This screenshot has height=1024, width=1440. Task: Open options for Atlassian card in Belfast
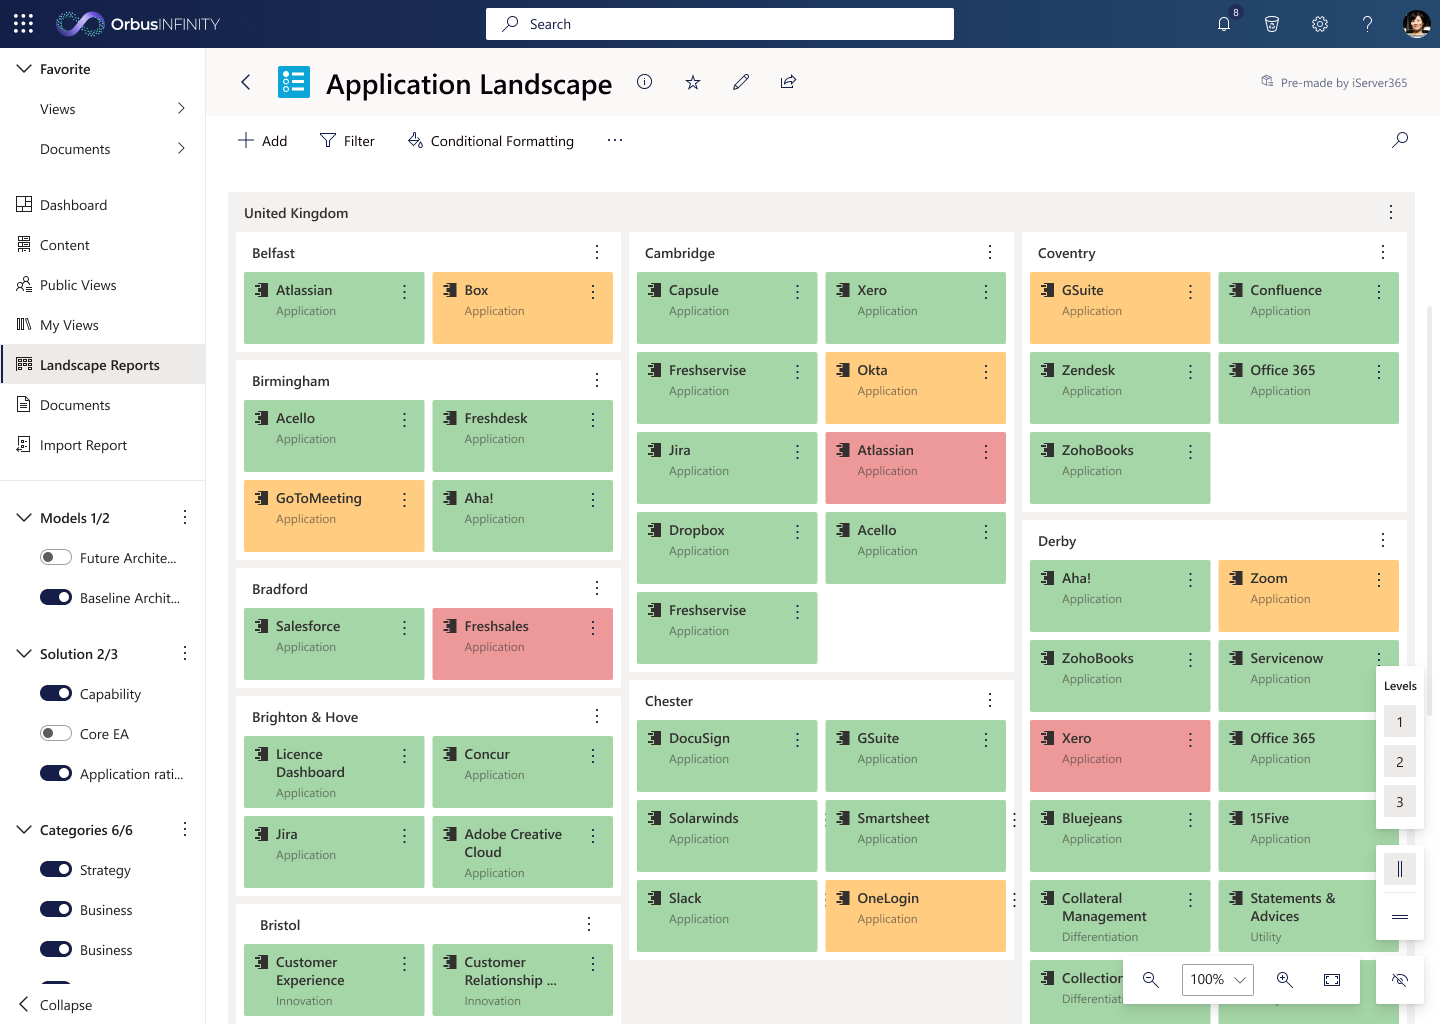tap(405, 292)
